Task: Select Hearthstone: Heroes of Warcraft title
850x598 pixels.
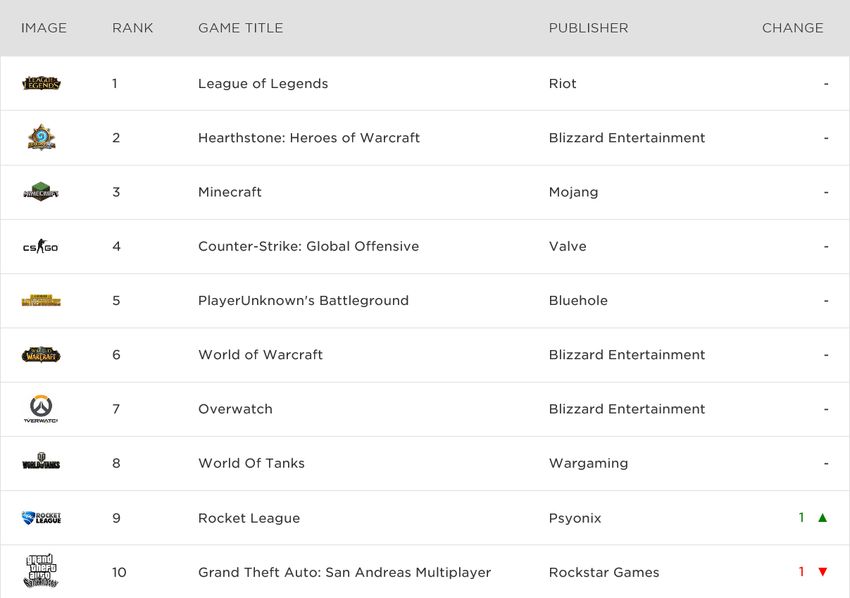Action: [x=309, y=138]
